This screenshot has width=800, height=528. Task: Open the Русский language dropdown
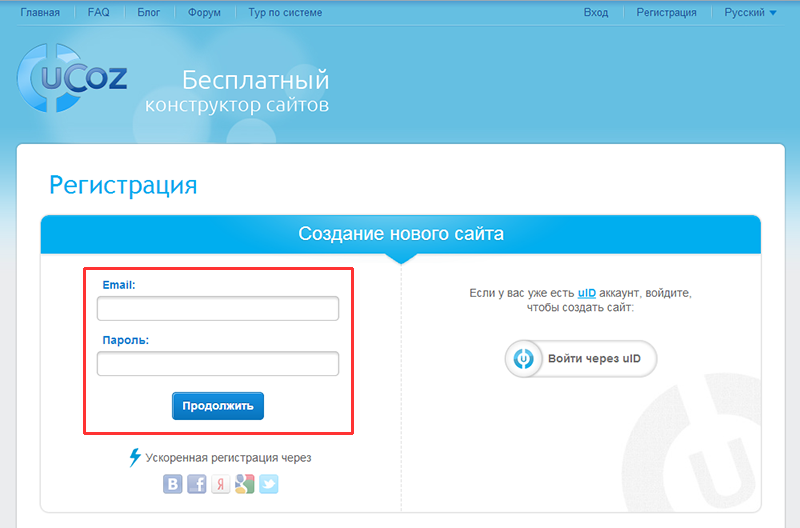pos(750,12)
